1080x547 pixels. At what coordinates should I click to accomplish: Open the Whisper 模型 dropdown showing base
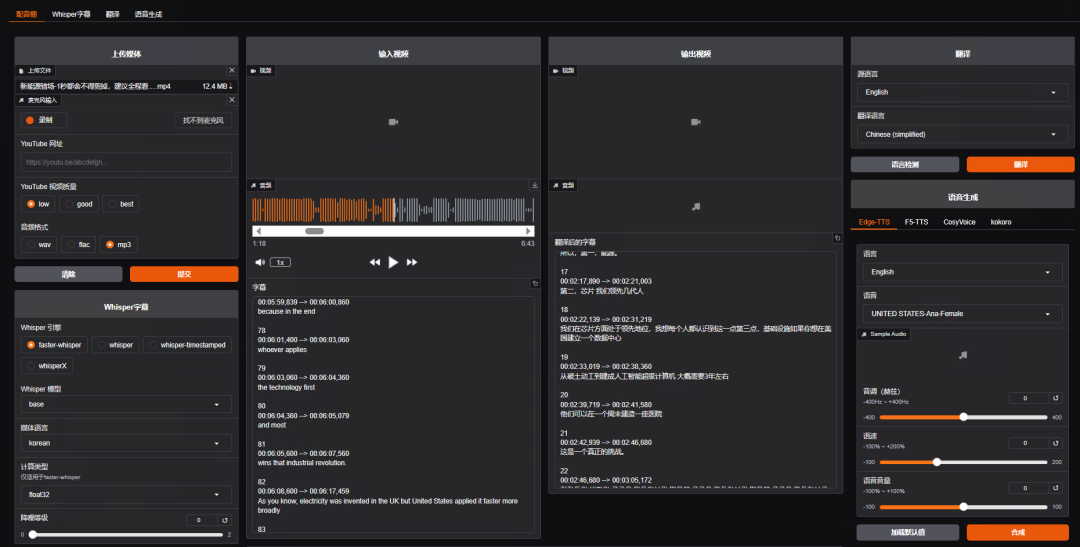tap(126, 404)
